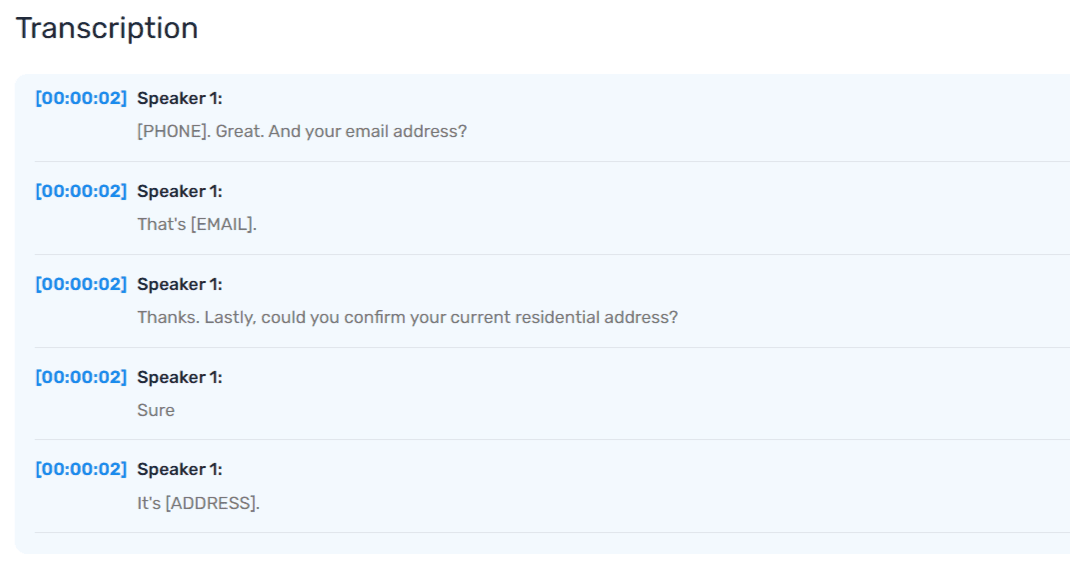The height and width of the screenshot is (567, 1070).
Task: Click the word "It's" in the last entry
Action: (x=149, y=503)
